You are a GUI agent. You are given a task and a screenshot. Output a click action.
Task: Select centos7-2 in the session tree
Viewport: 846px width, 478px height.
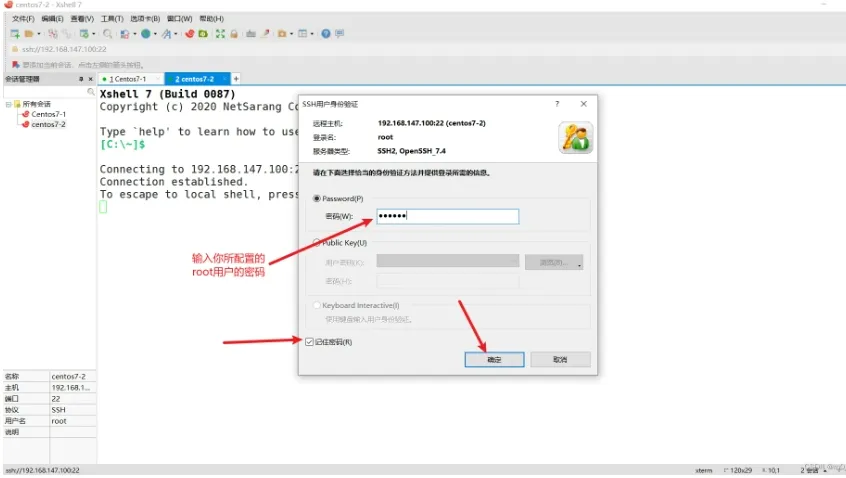point(49,125)
